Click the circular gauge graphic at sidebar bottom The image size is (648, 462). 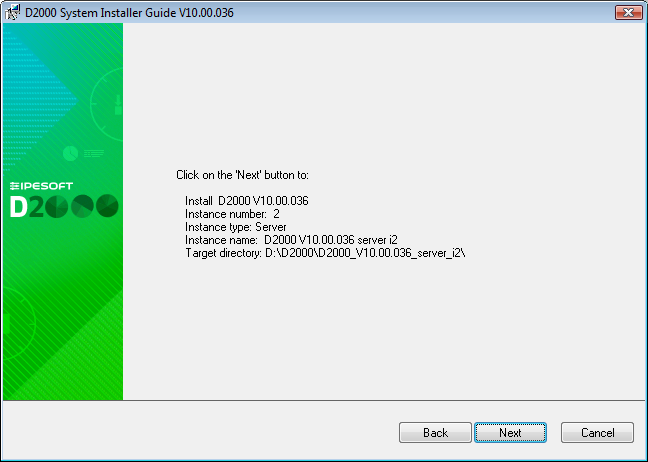tap(19, 323)
